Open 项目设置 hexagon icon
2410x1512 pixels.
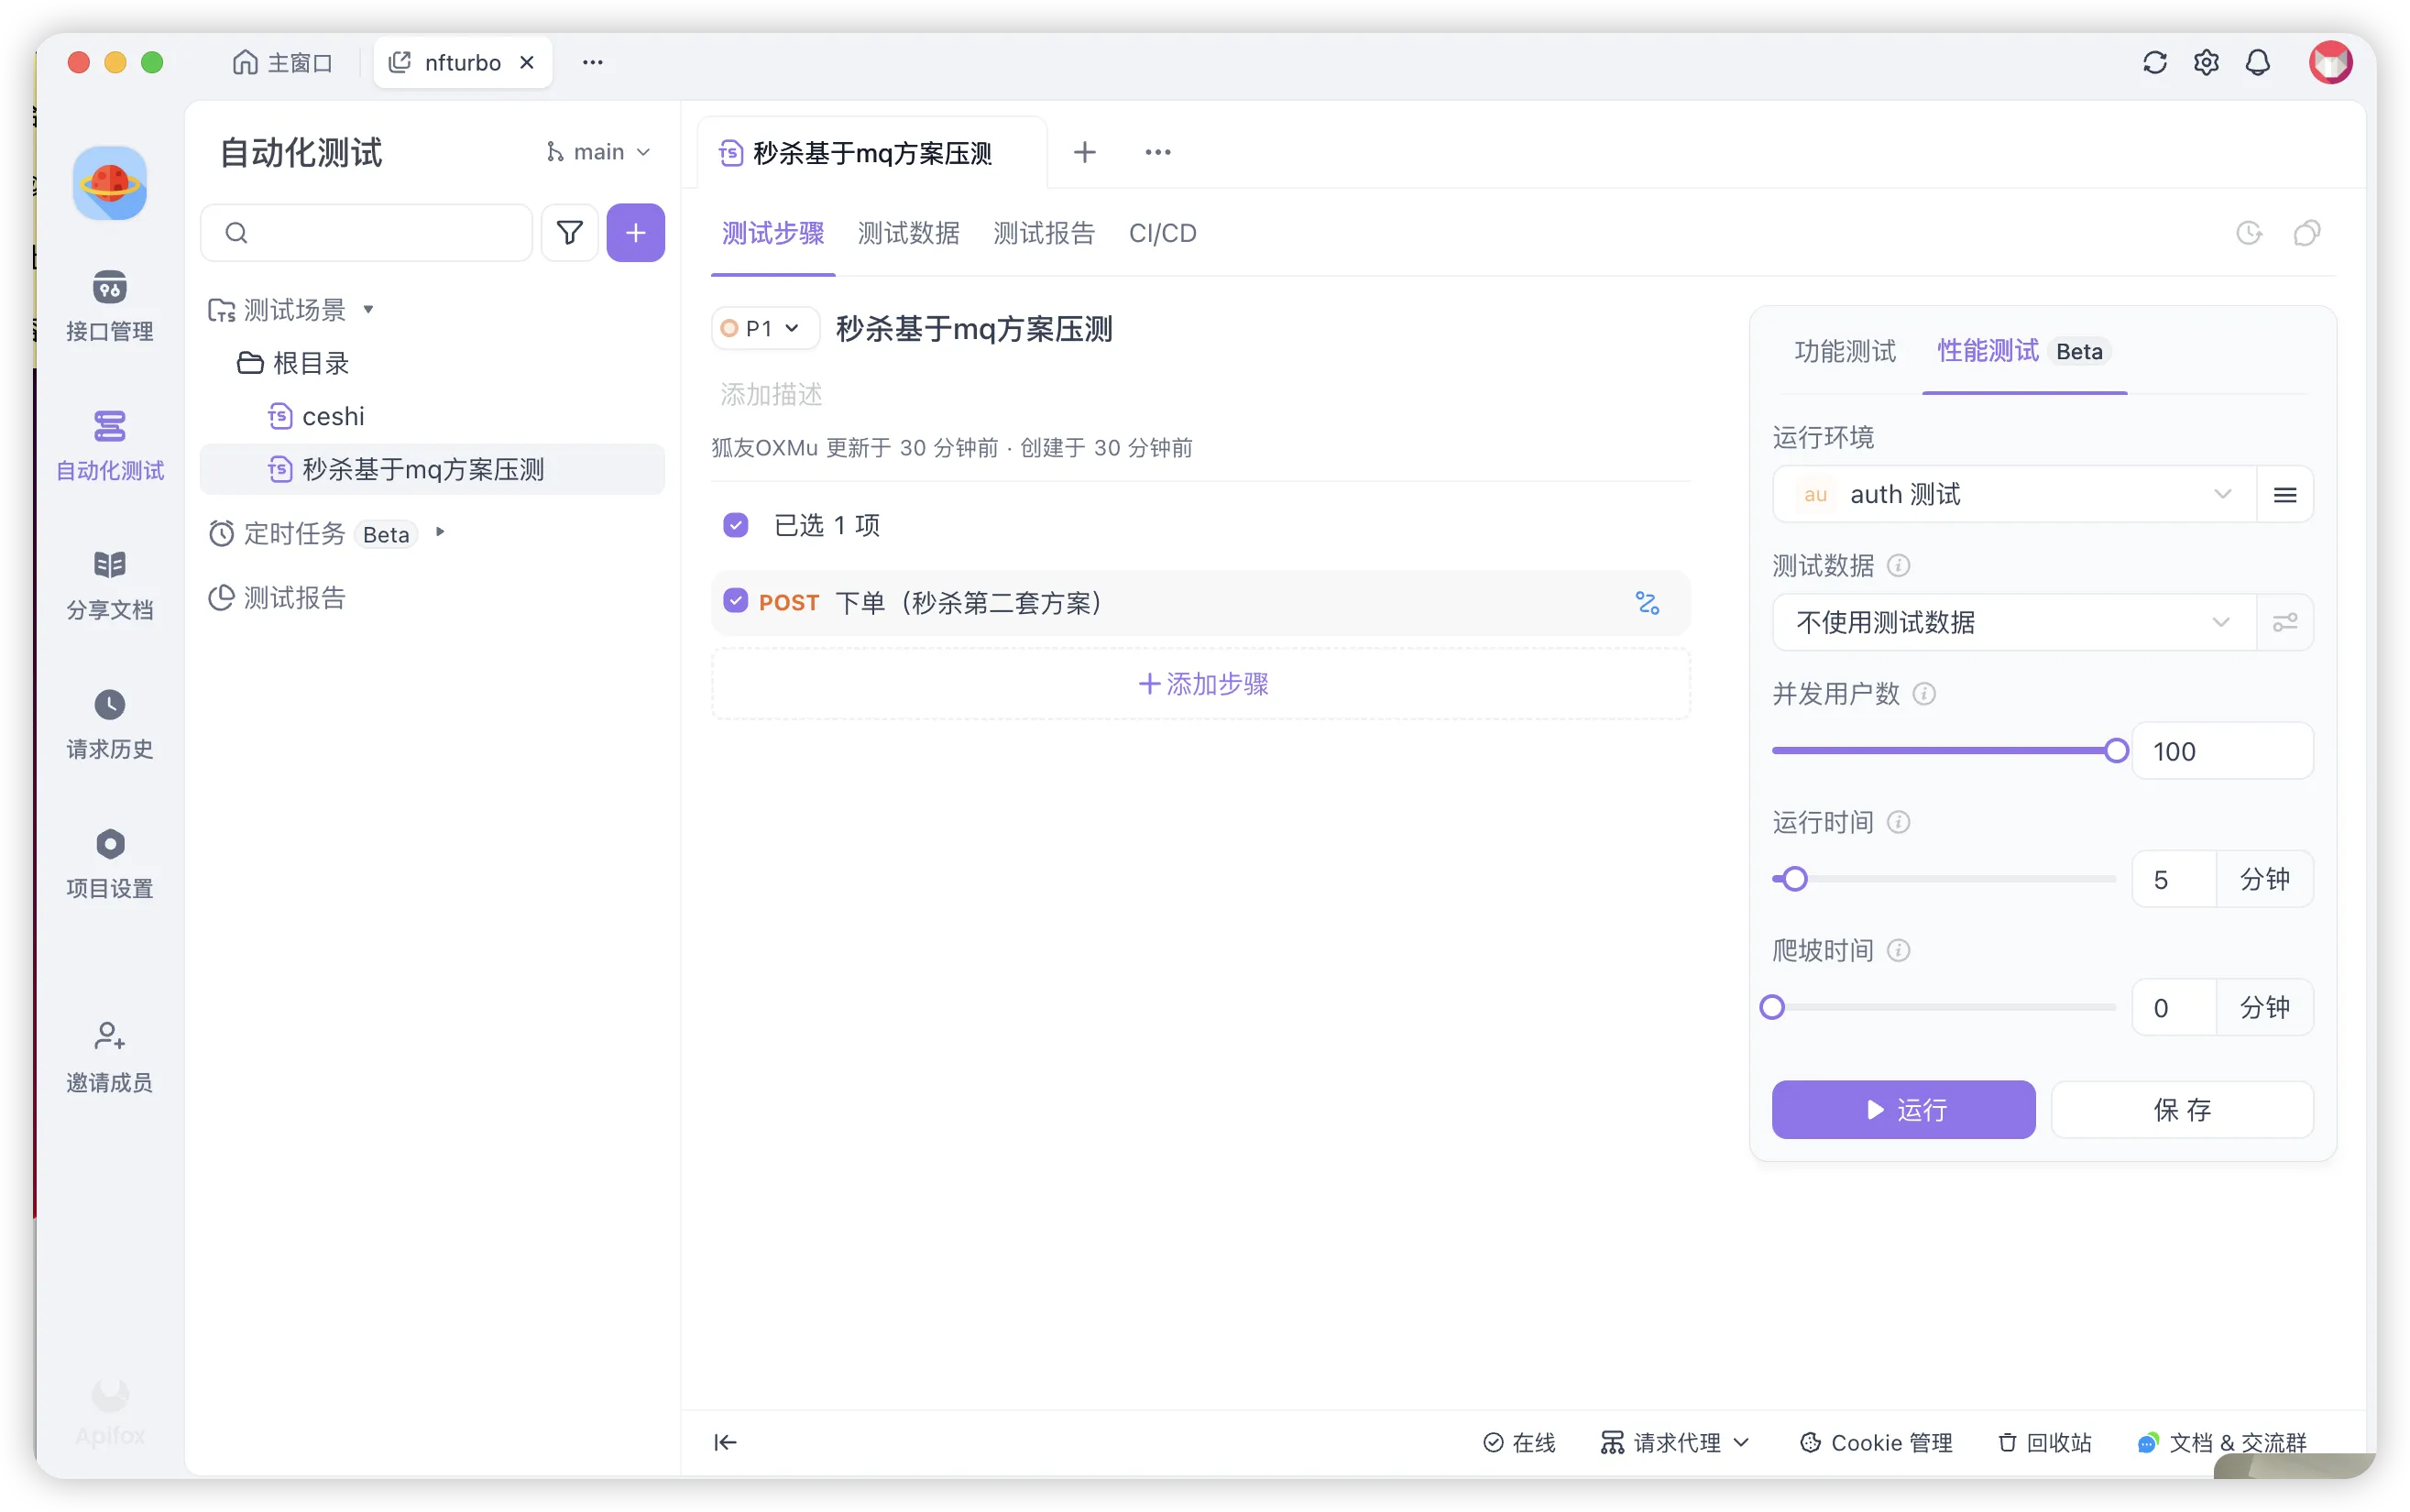pyautogui.click(x=109, y=845)
